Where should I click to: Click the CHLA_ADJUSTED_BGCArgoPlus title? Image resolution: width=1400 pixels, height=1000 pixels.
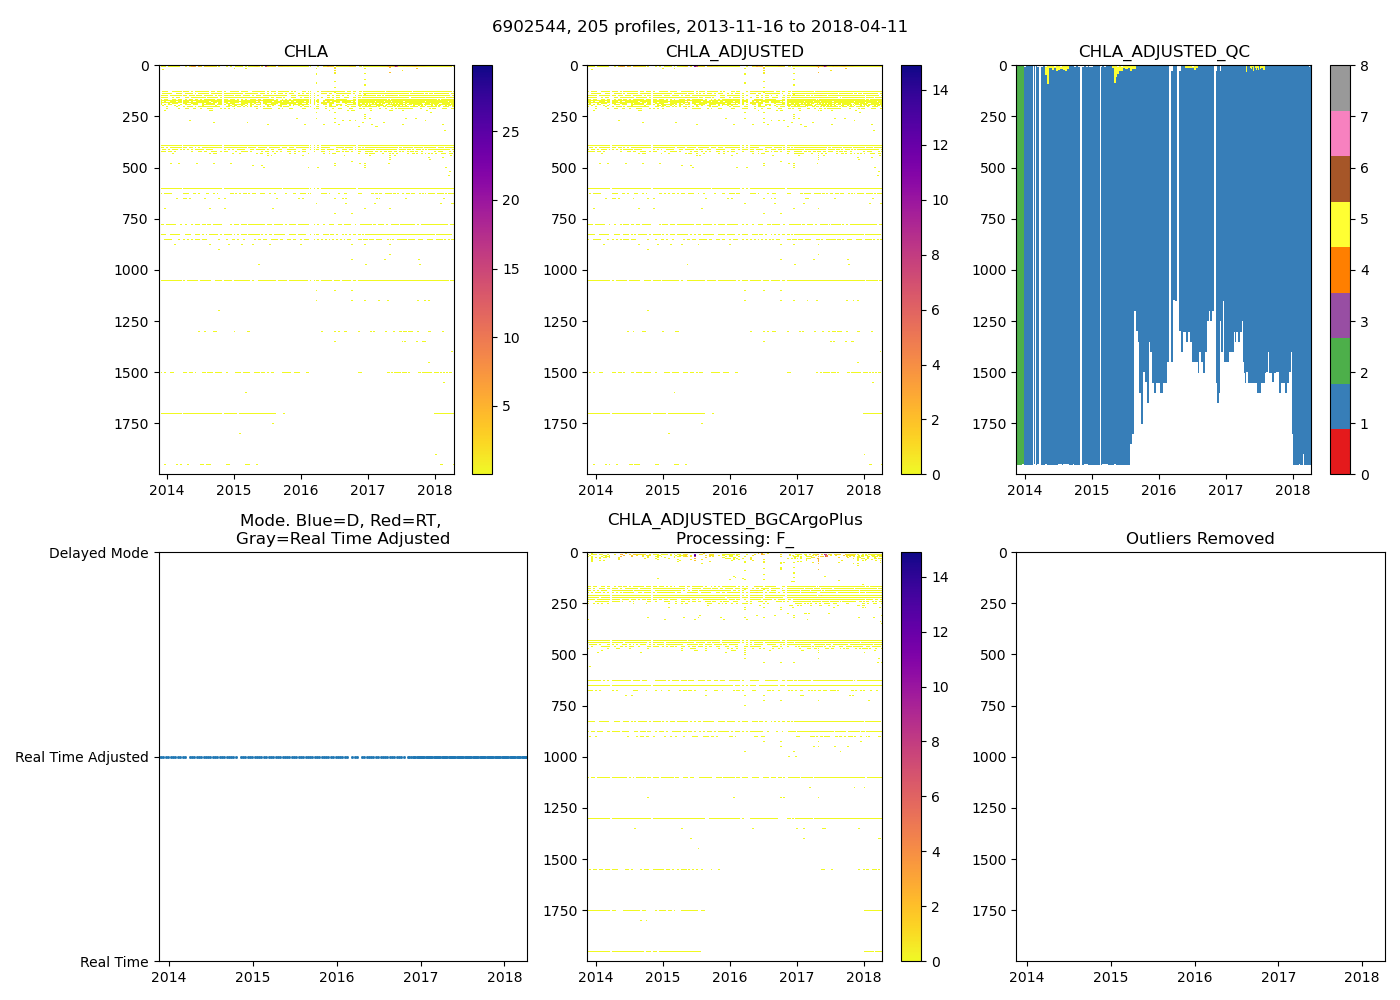click(734, 520)
